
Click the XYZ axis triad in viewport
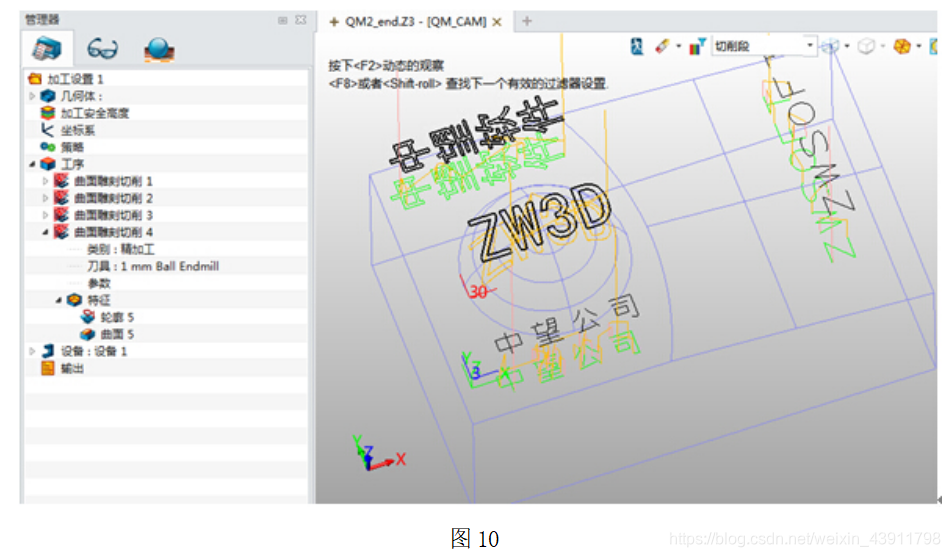point(379,453)
